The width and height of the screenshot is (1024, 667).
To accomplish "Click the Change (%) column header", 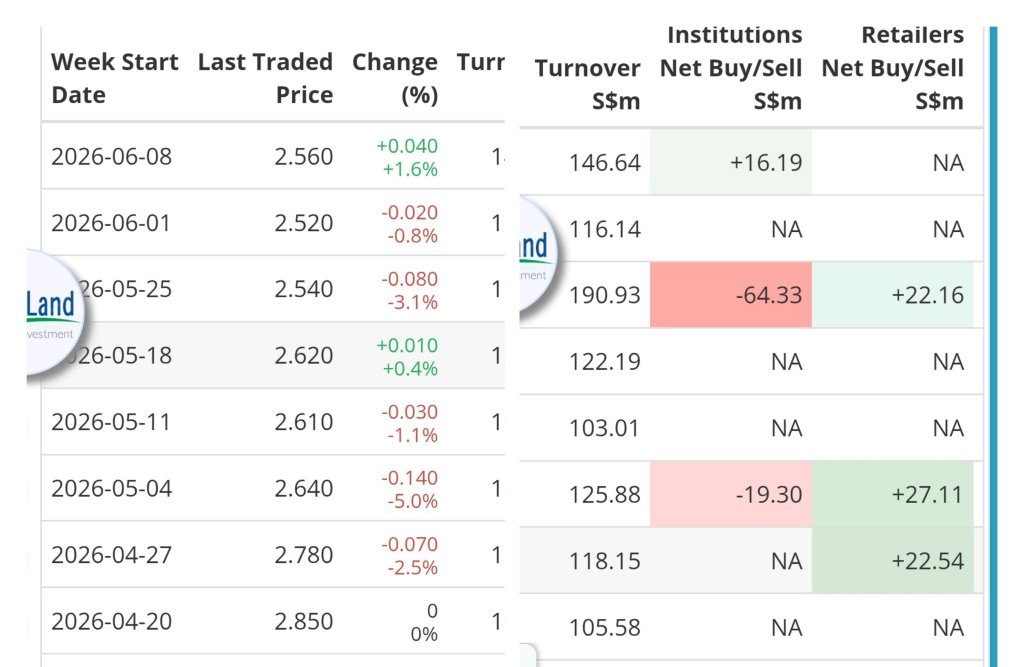I will (x=395, y=78).
